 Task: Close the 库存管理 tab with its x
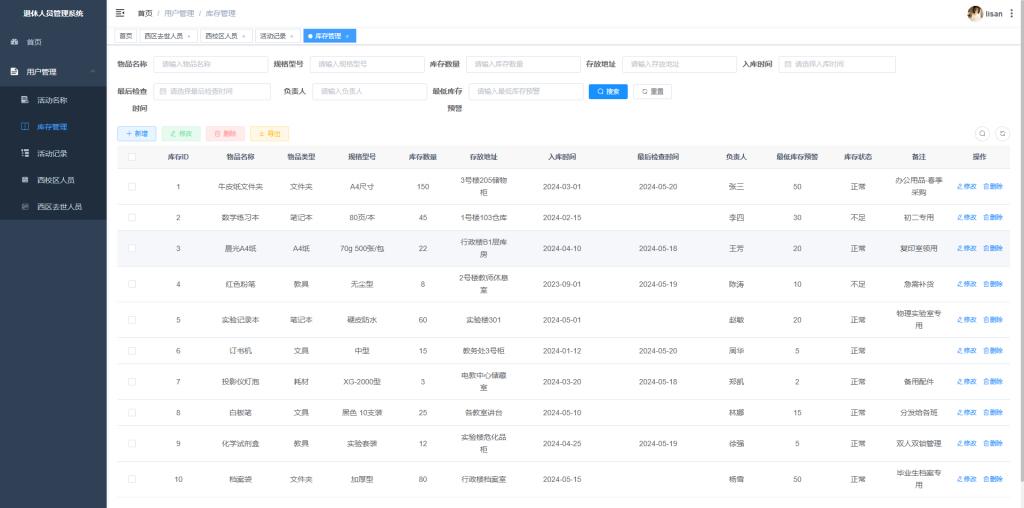[347, 36]
